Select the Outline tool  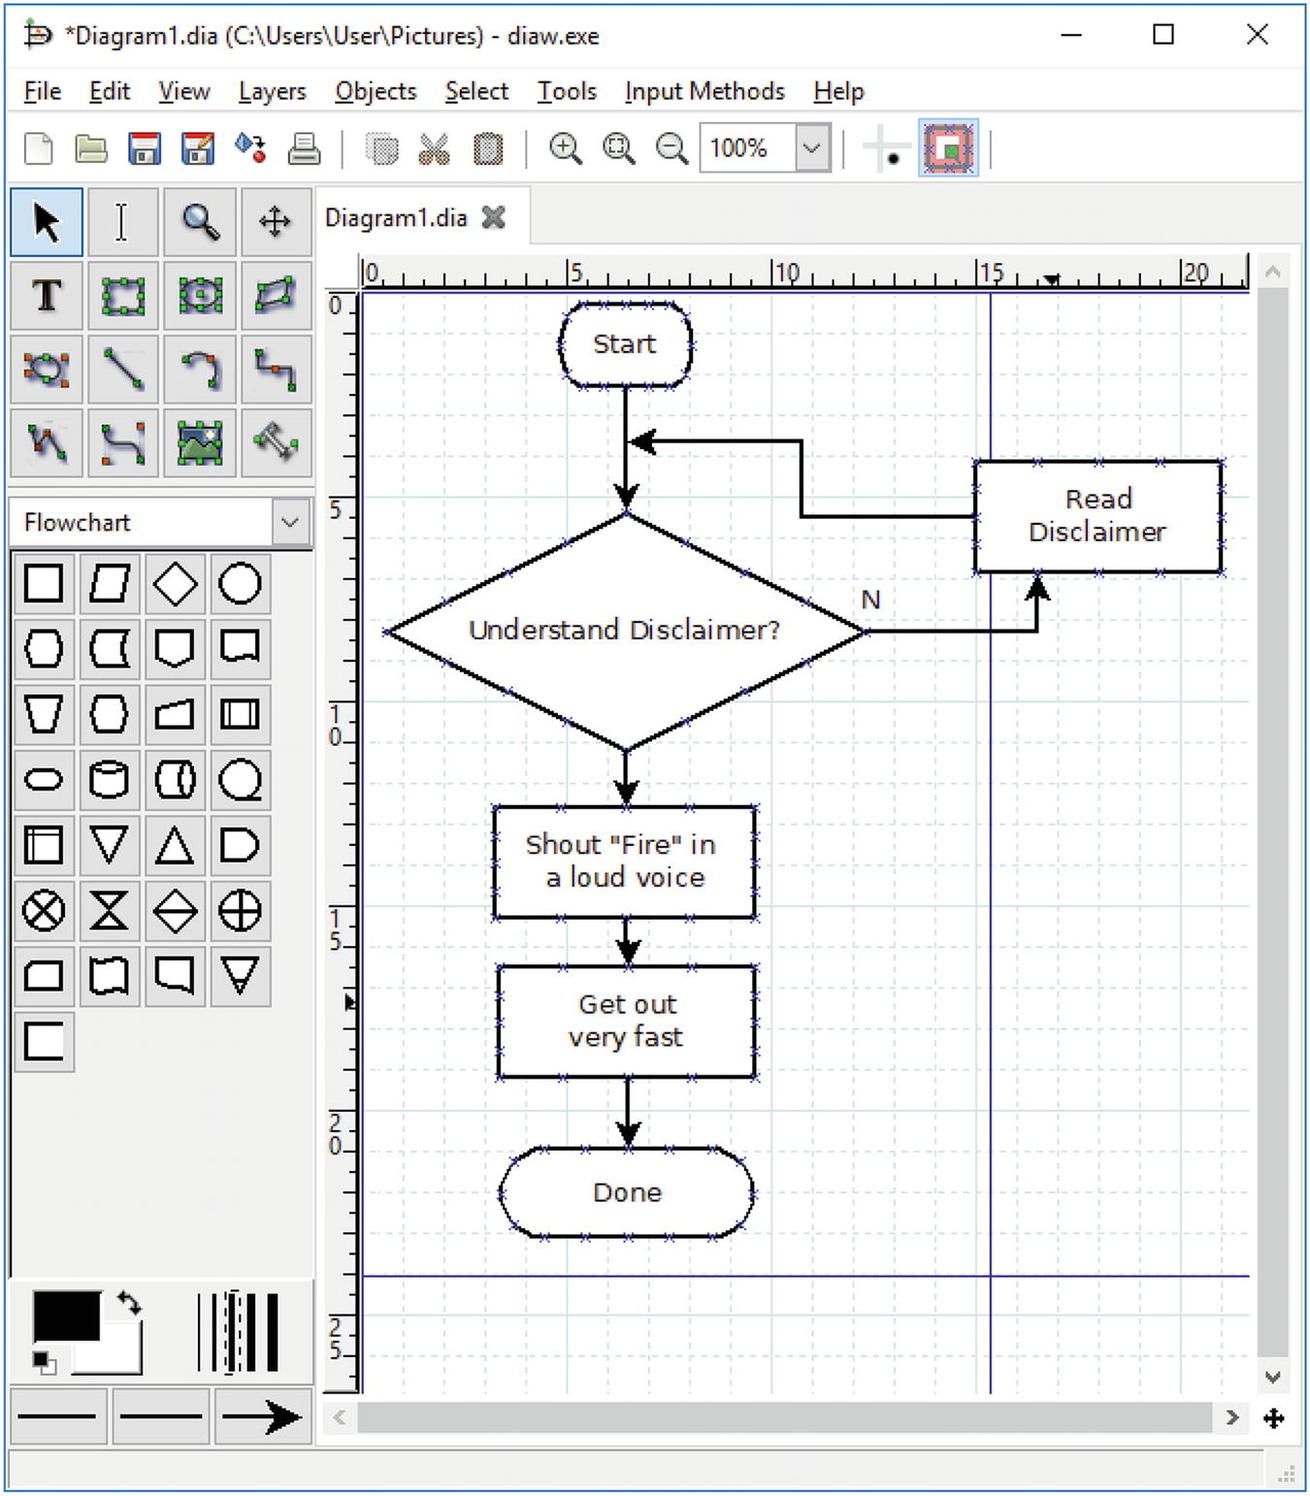pyautogui.click(x=275, y=442)
